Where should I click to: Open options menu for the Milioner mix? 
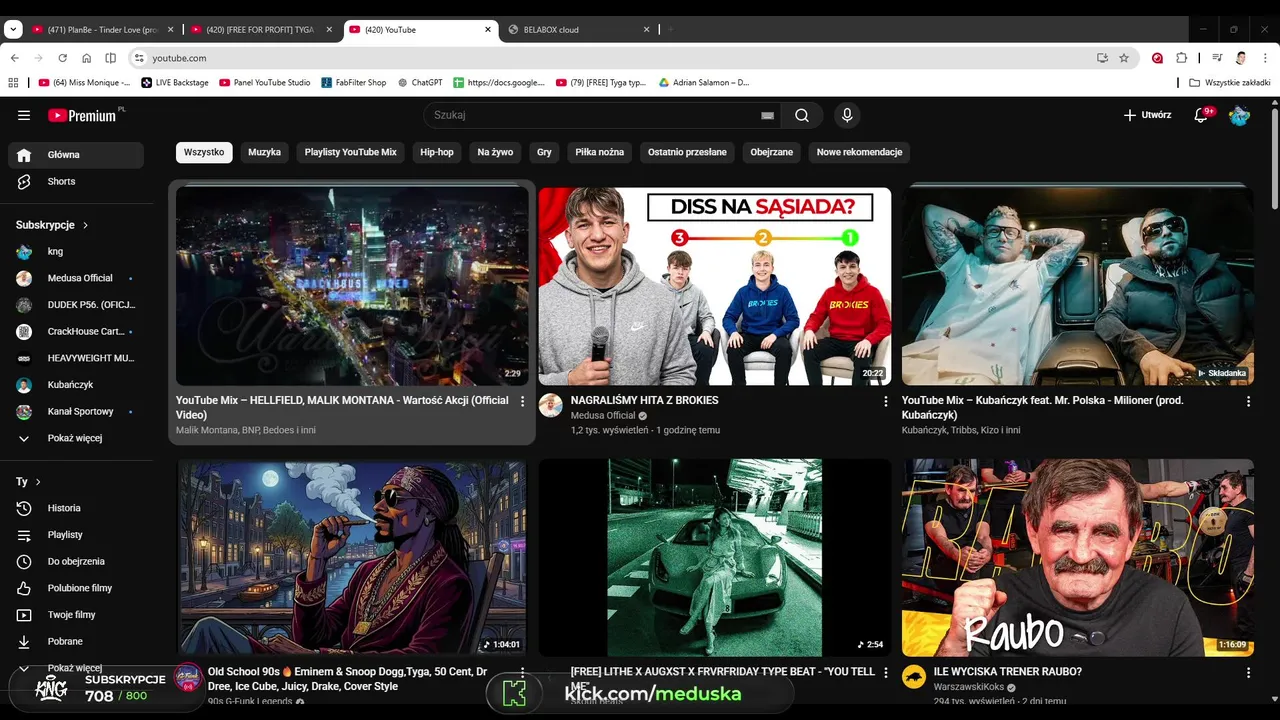1248,401
